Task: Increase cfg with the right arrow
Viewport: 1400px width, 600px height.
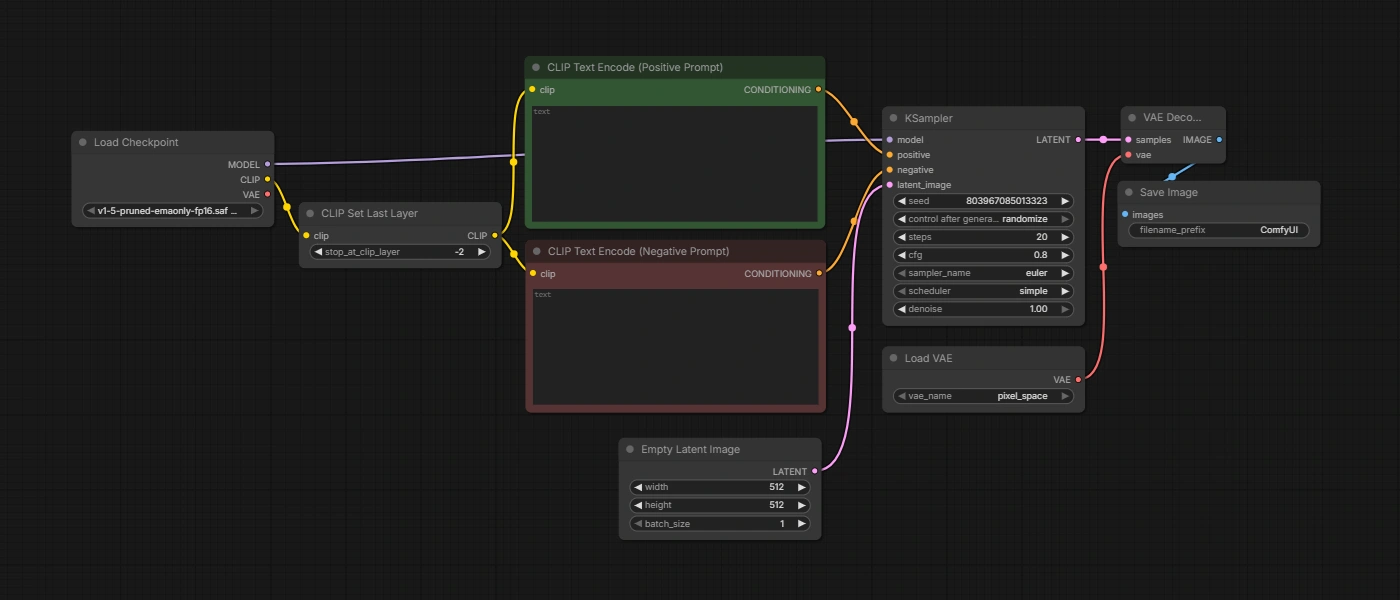Action: [x=1065, y=255]
